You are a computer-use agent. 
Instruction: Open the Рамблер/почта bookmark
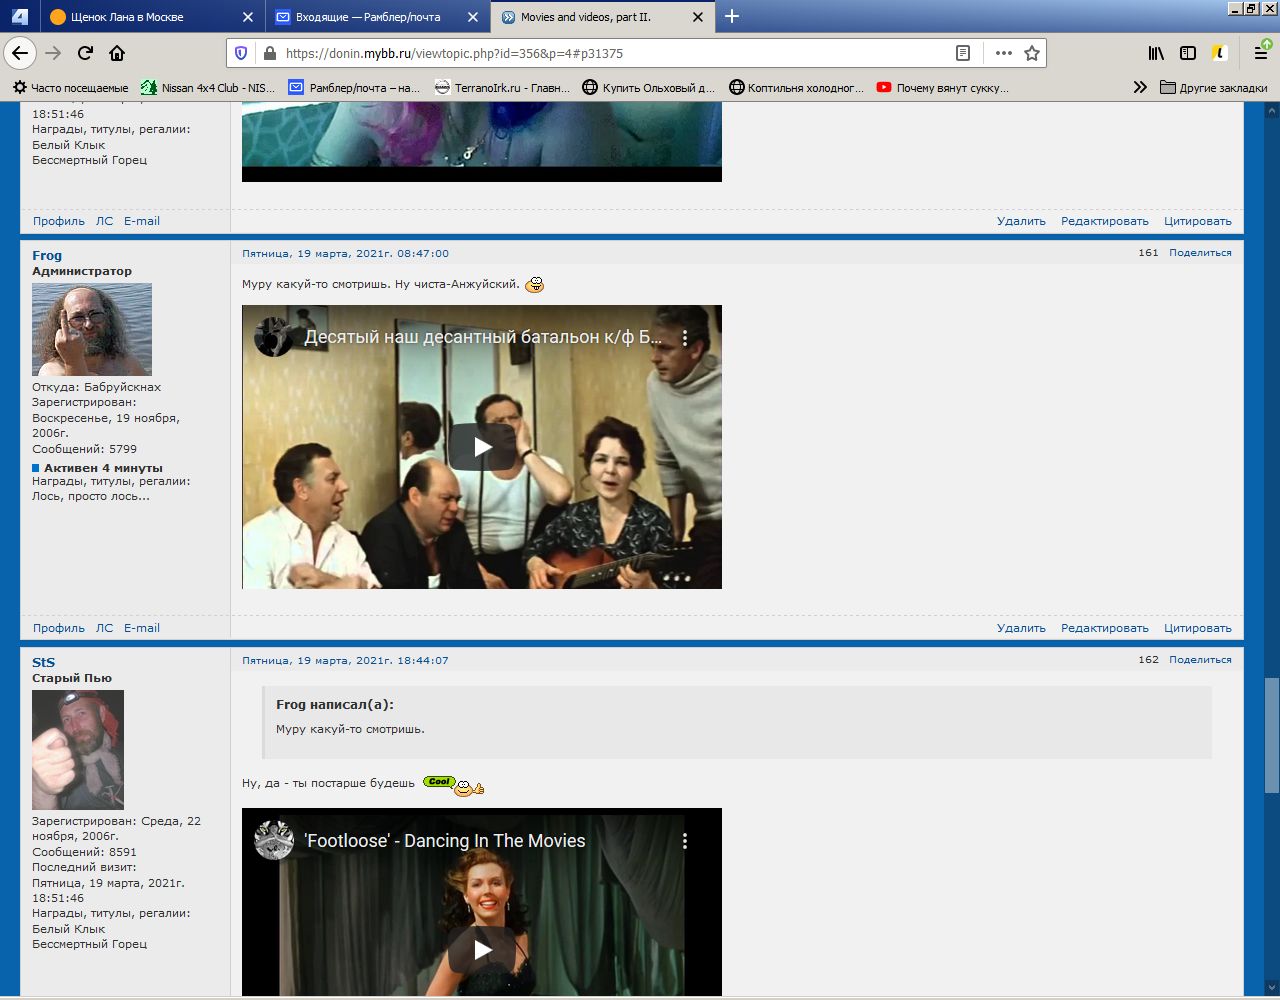354,87
